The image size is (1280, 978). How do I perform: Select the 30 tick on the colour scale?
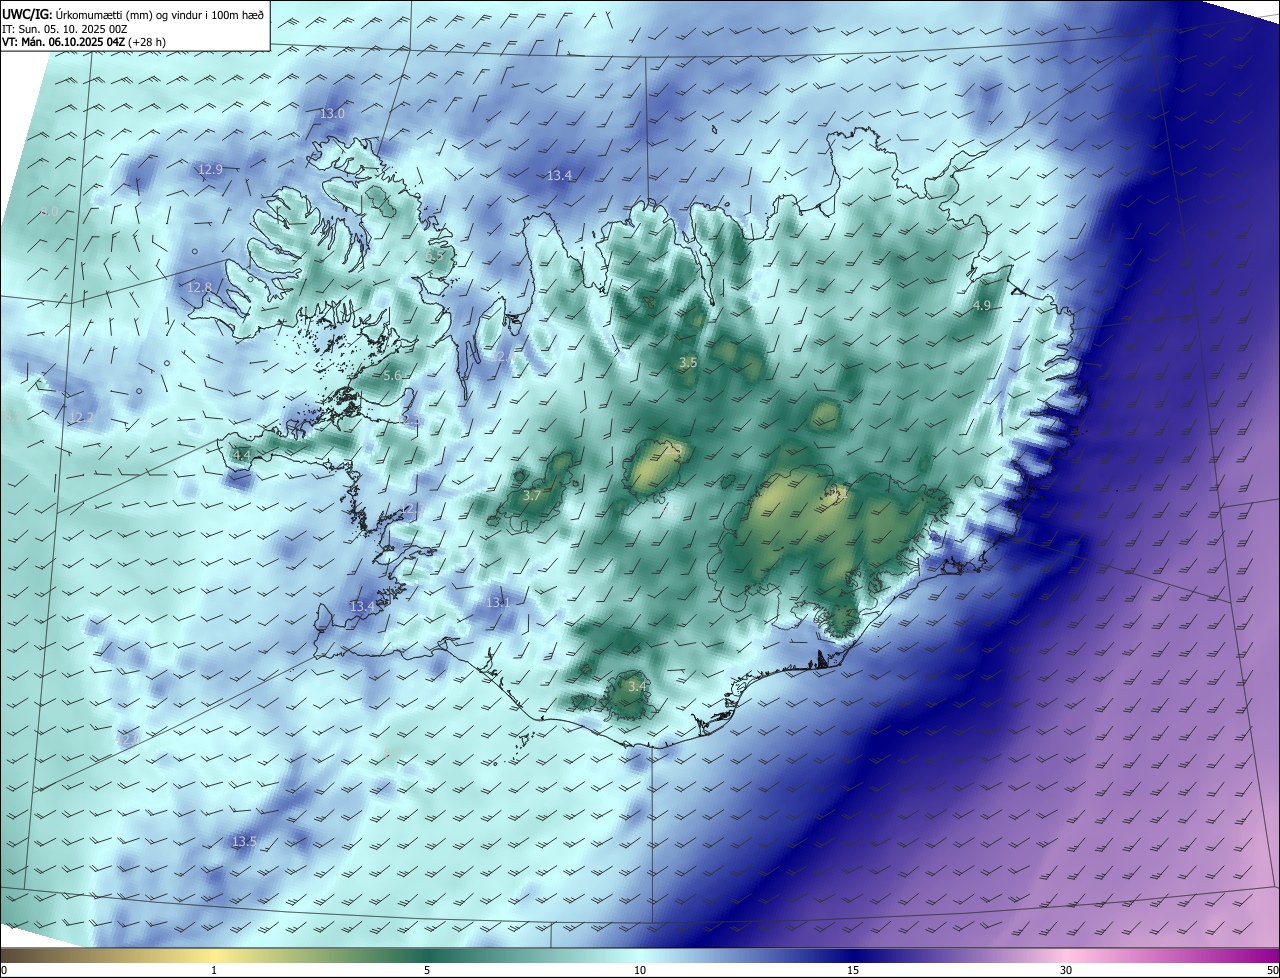pyautogui.click(x=1066, y=970)
